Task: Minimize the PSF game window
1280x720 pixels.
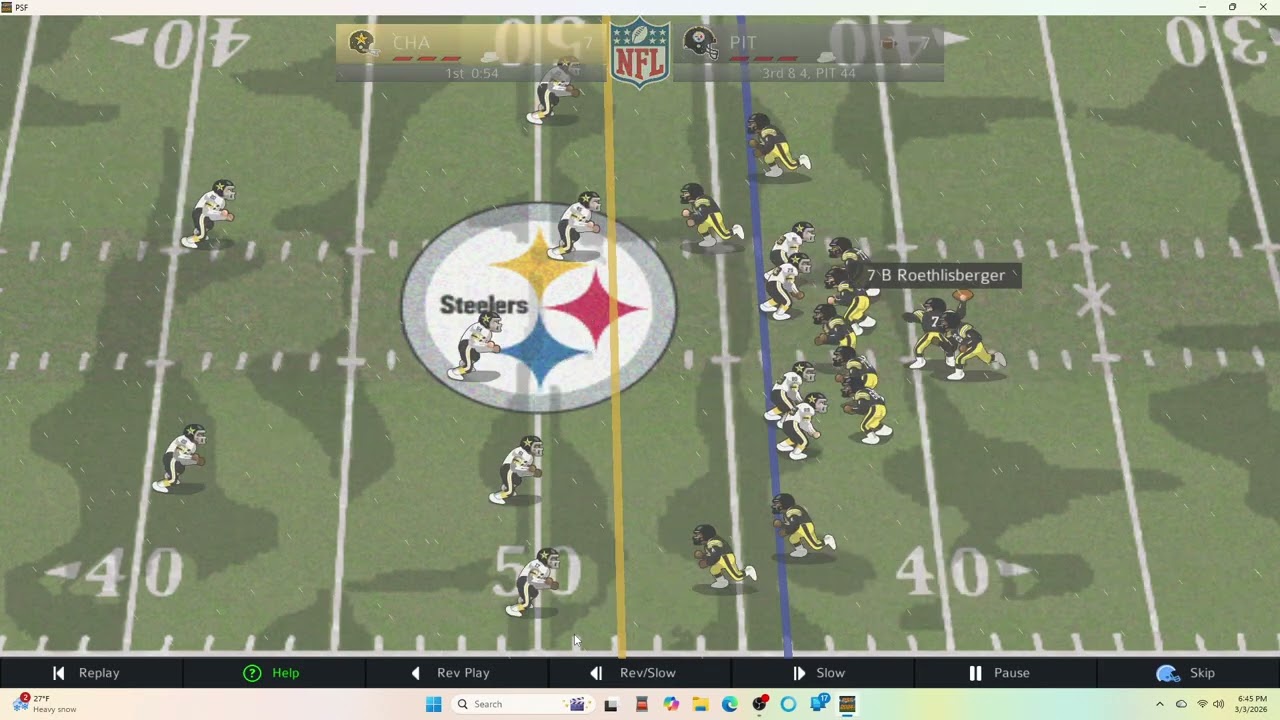Action: point(1202,7)
